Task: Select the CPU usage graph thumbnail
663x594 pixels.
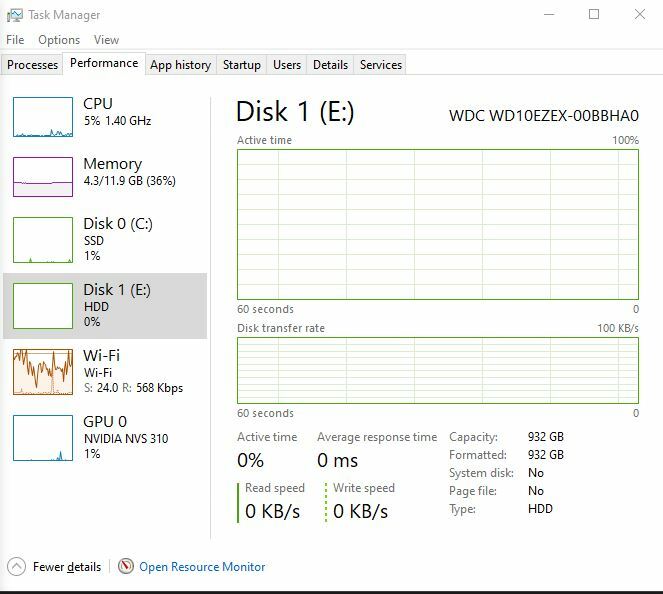Action: (x=43, y=117)
